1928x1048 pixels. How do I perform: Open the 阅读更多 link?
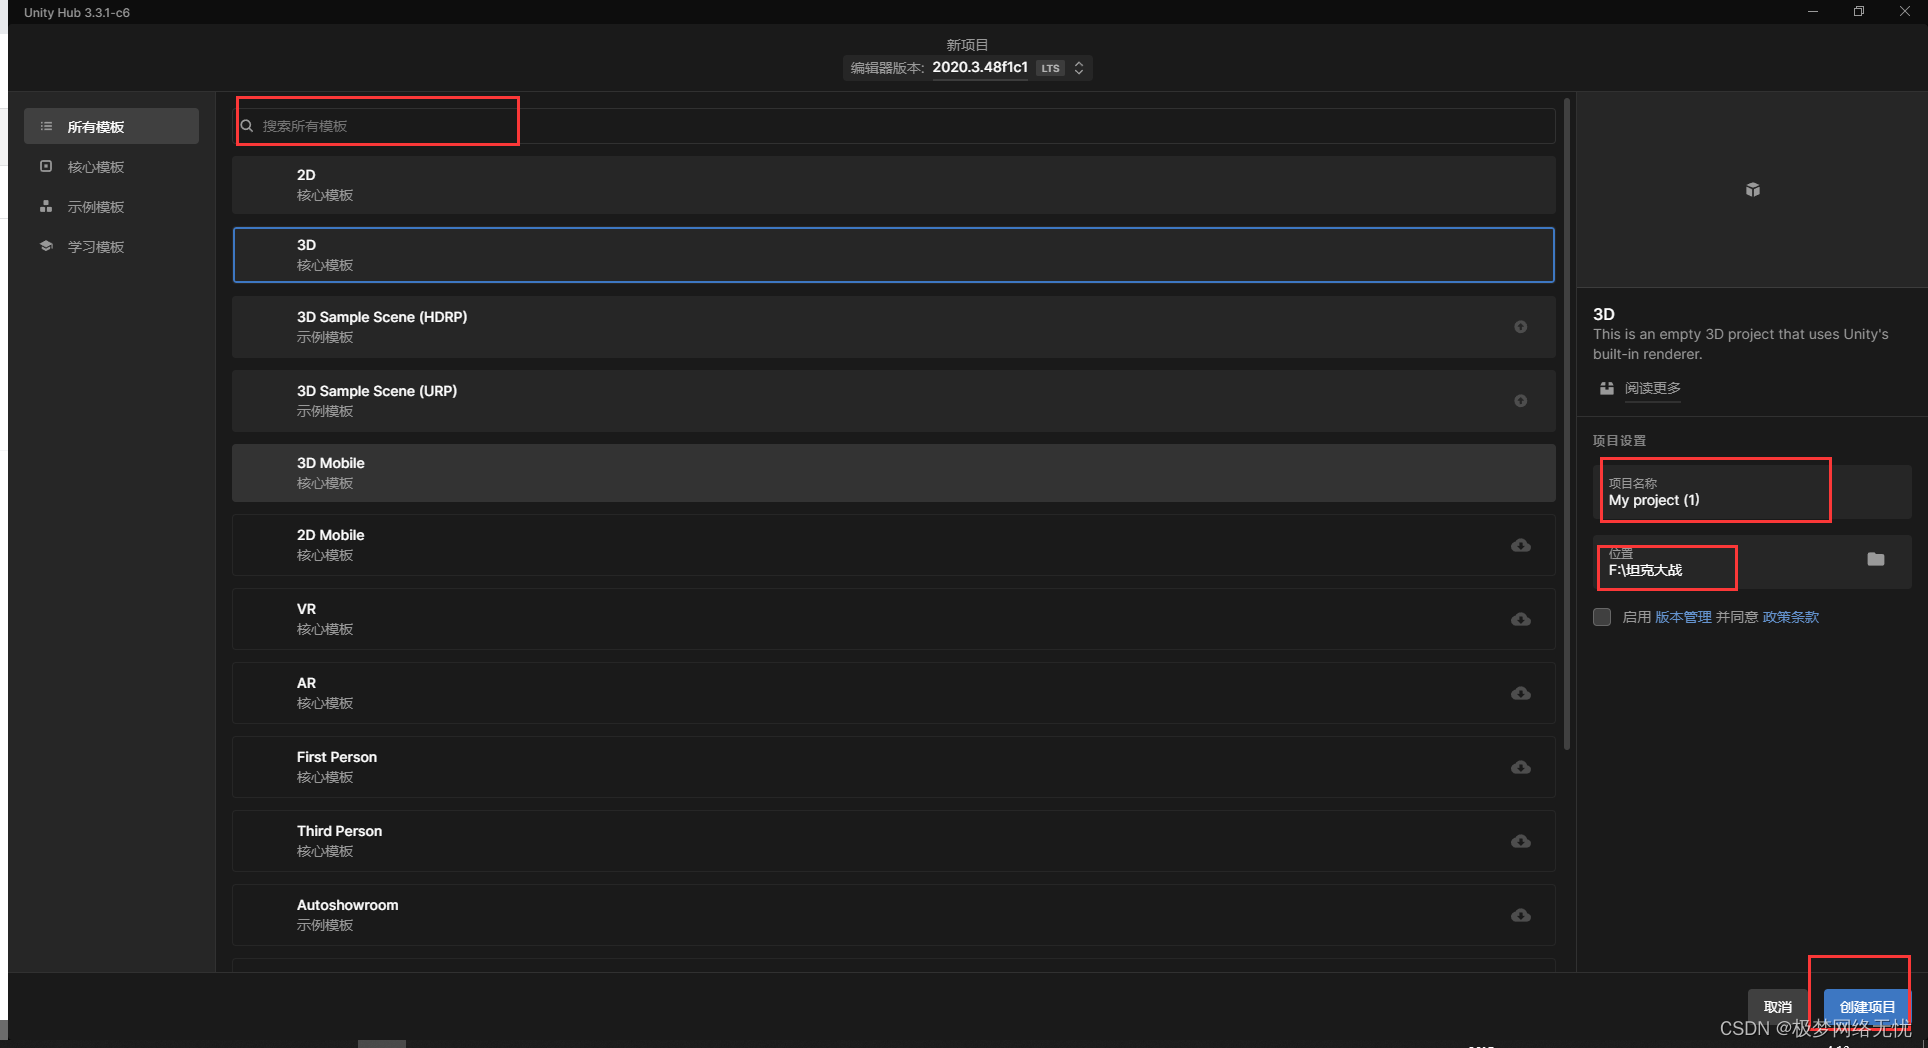tap(1652, 388)
